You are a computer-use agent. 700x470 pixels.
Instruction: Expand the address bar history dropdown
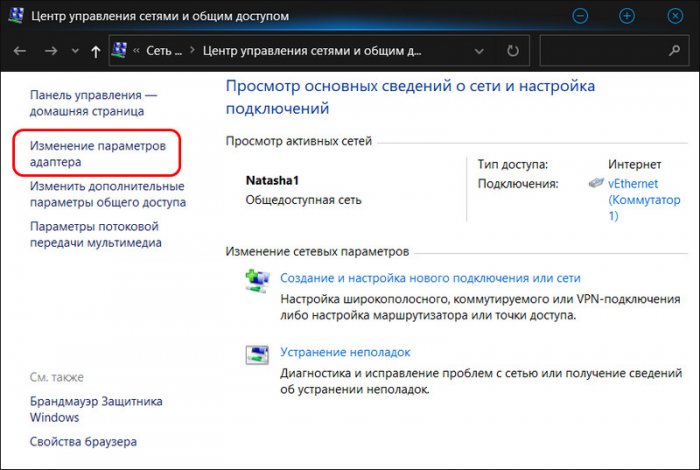pos(479,51)
